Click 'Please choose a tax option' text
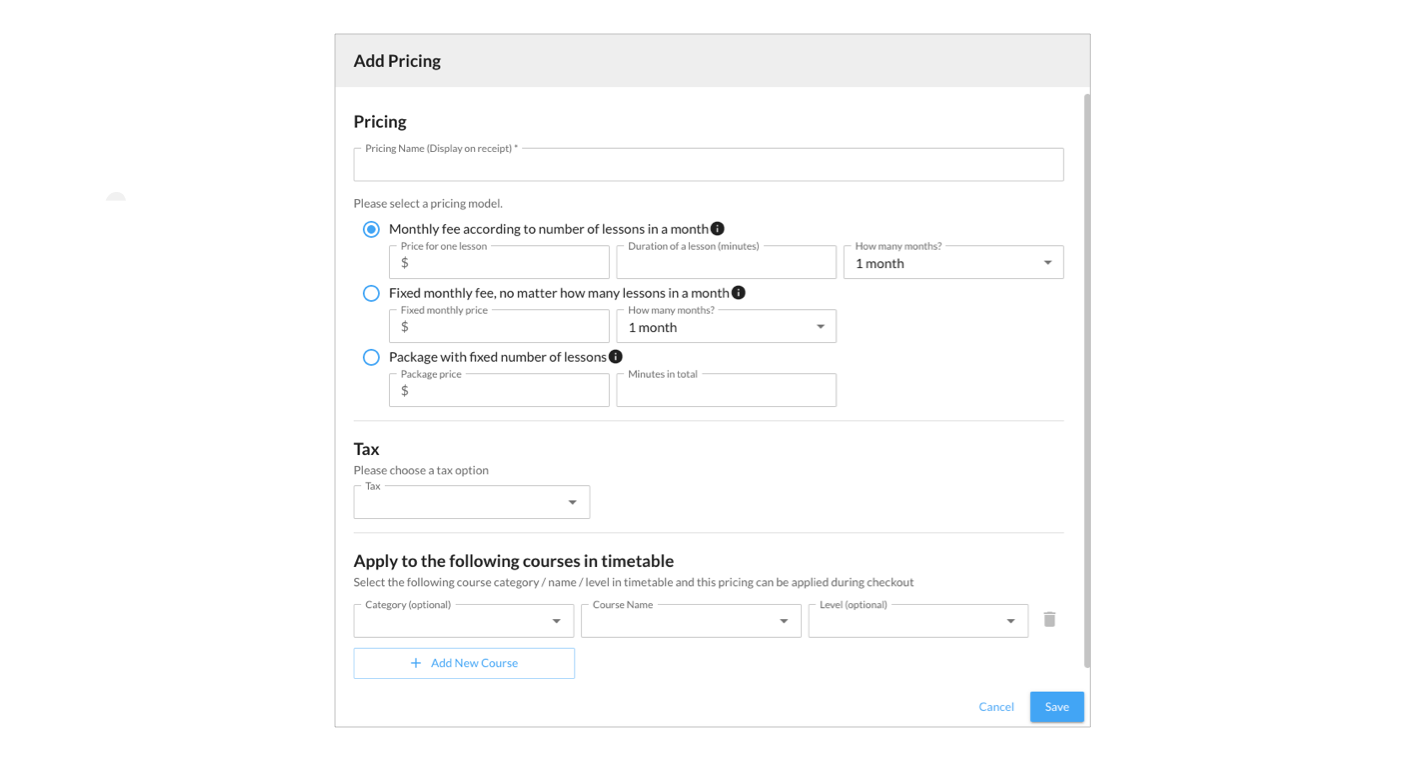 tap(421, 470)
